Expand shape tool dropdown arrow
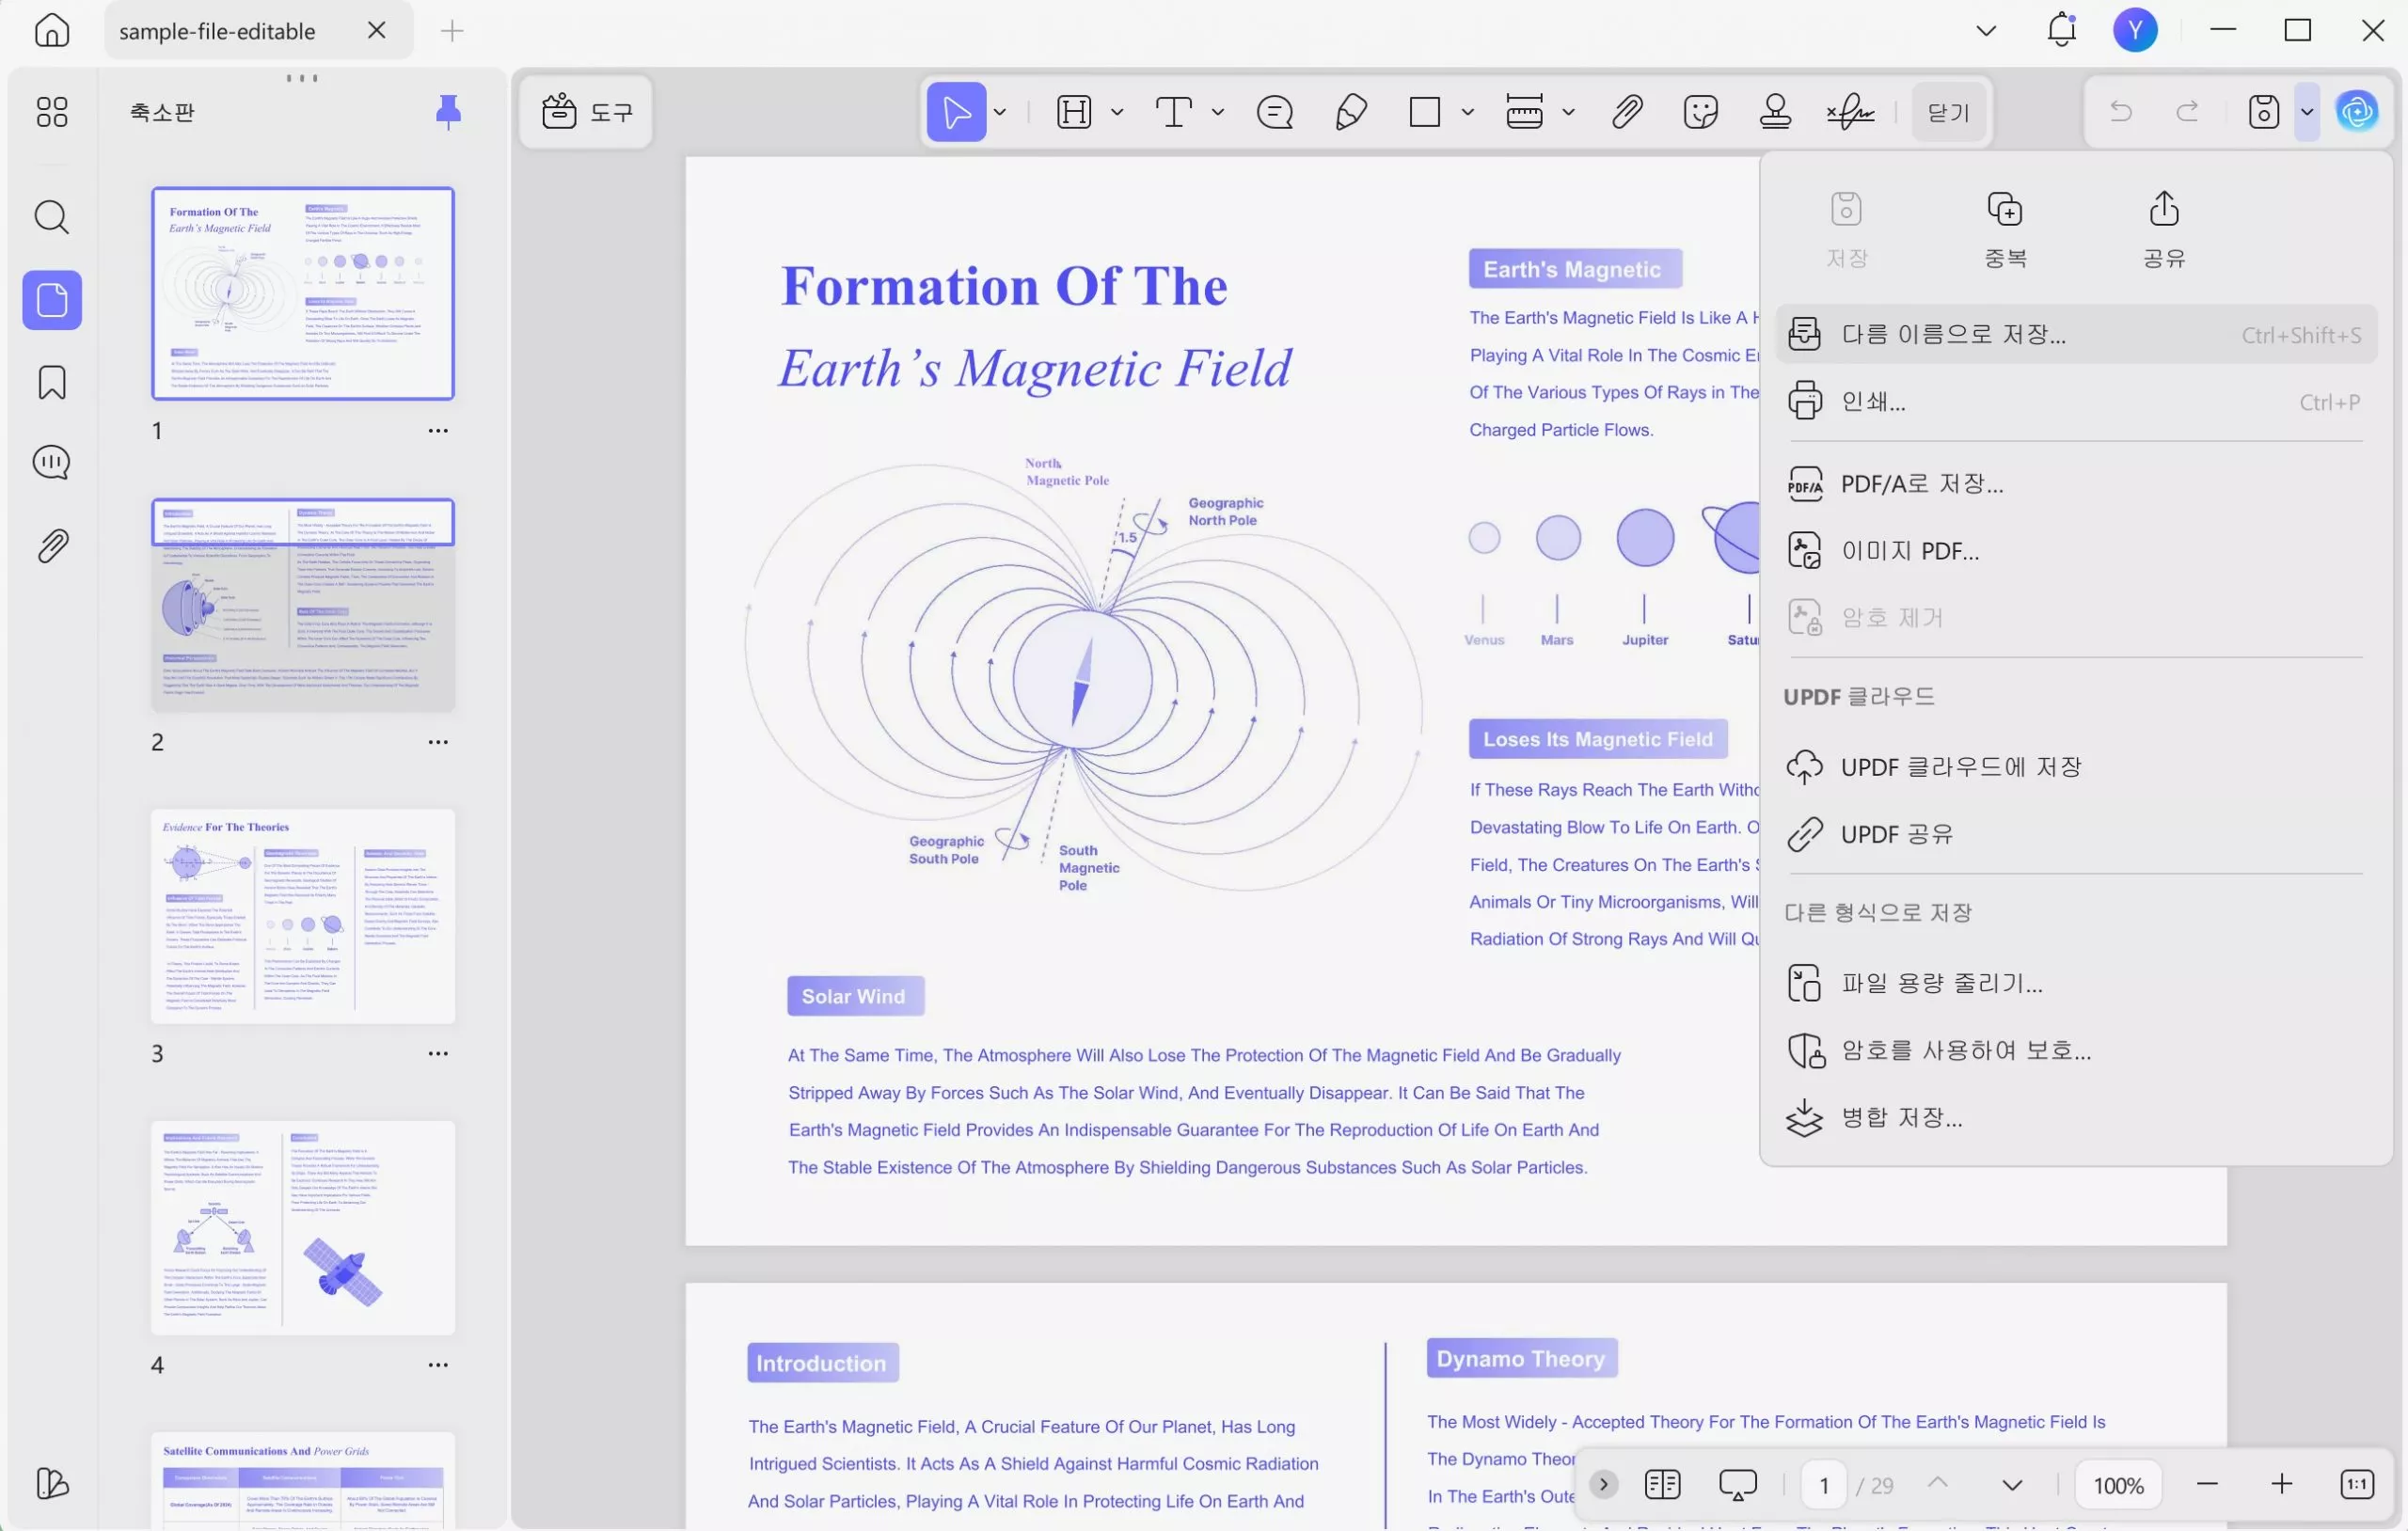This screenshot has width=2408, height=1531. coord(1468,112)
